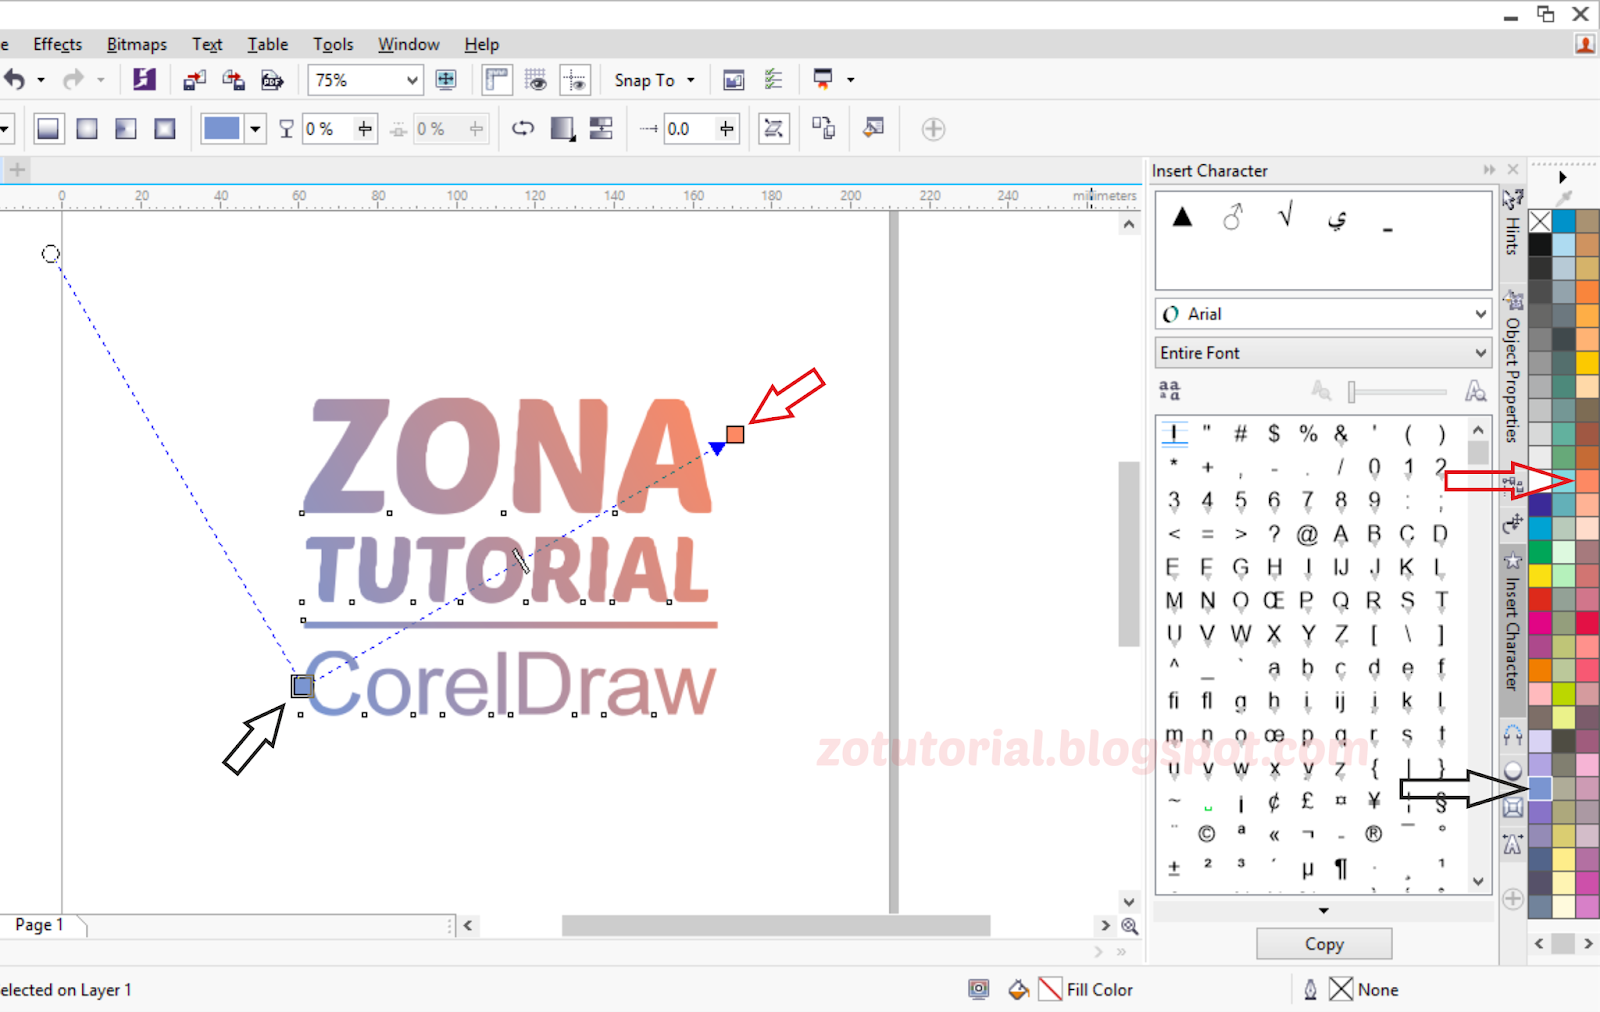Switch to Object Properties docker tab
The width and height of the screenshot is (1600, 1012).
pyautogui.click(x=1513, y=367)
